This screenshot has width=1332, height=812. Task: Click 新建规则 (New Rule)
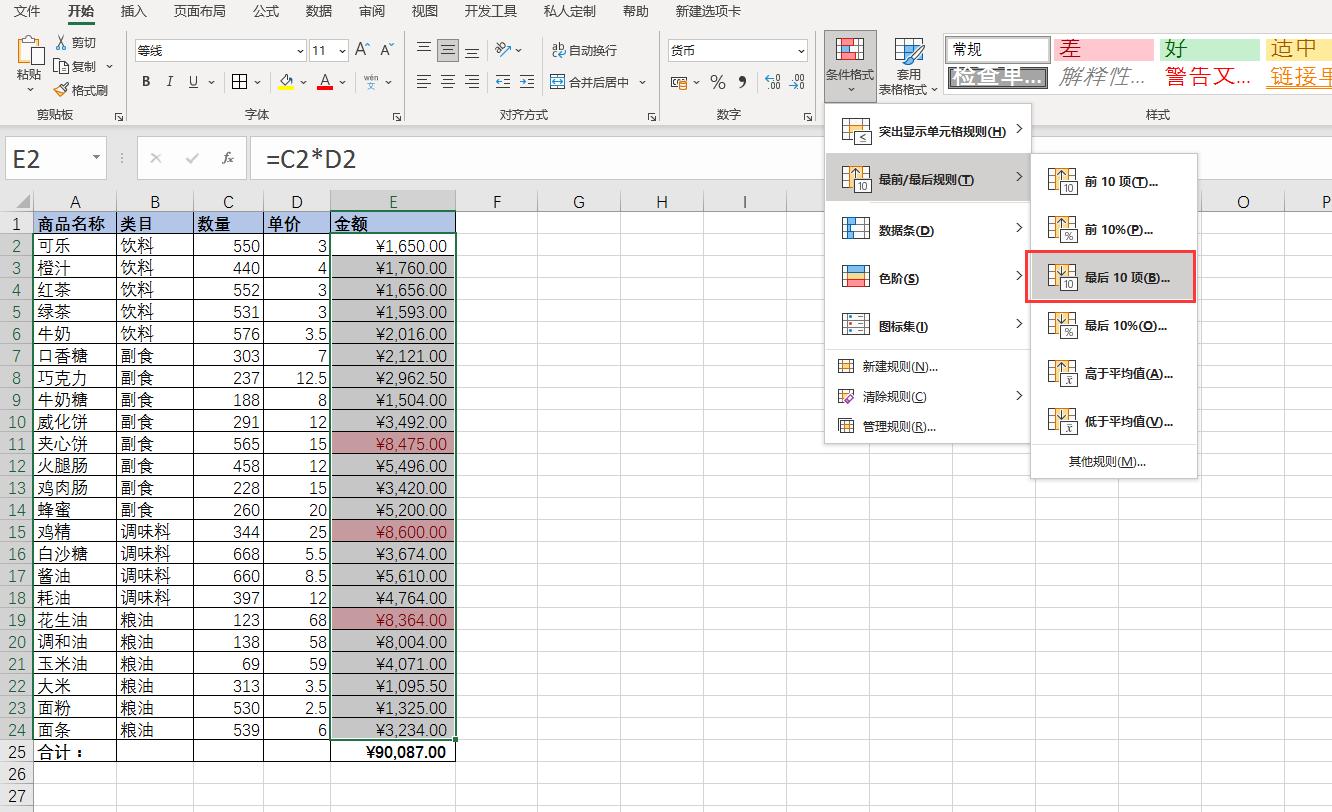tap(927, 366)
